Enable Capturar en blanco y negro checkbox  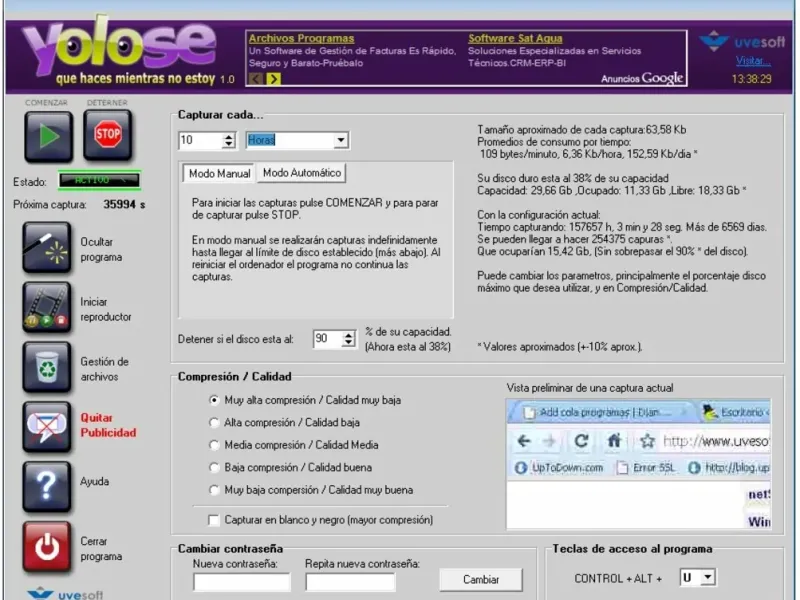point(214,520)
